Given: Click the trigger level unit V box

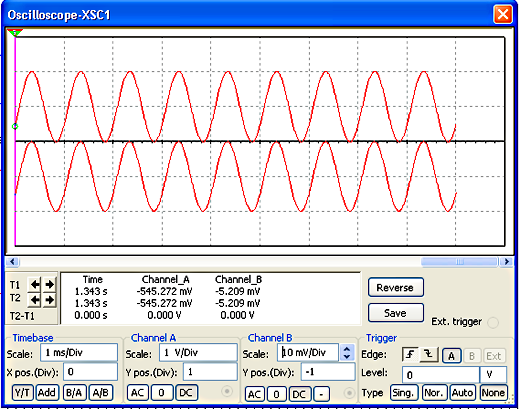Looking at the screenshot, I should (x=493, y=375).
